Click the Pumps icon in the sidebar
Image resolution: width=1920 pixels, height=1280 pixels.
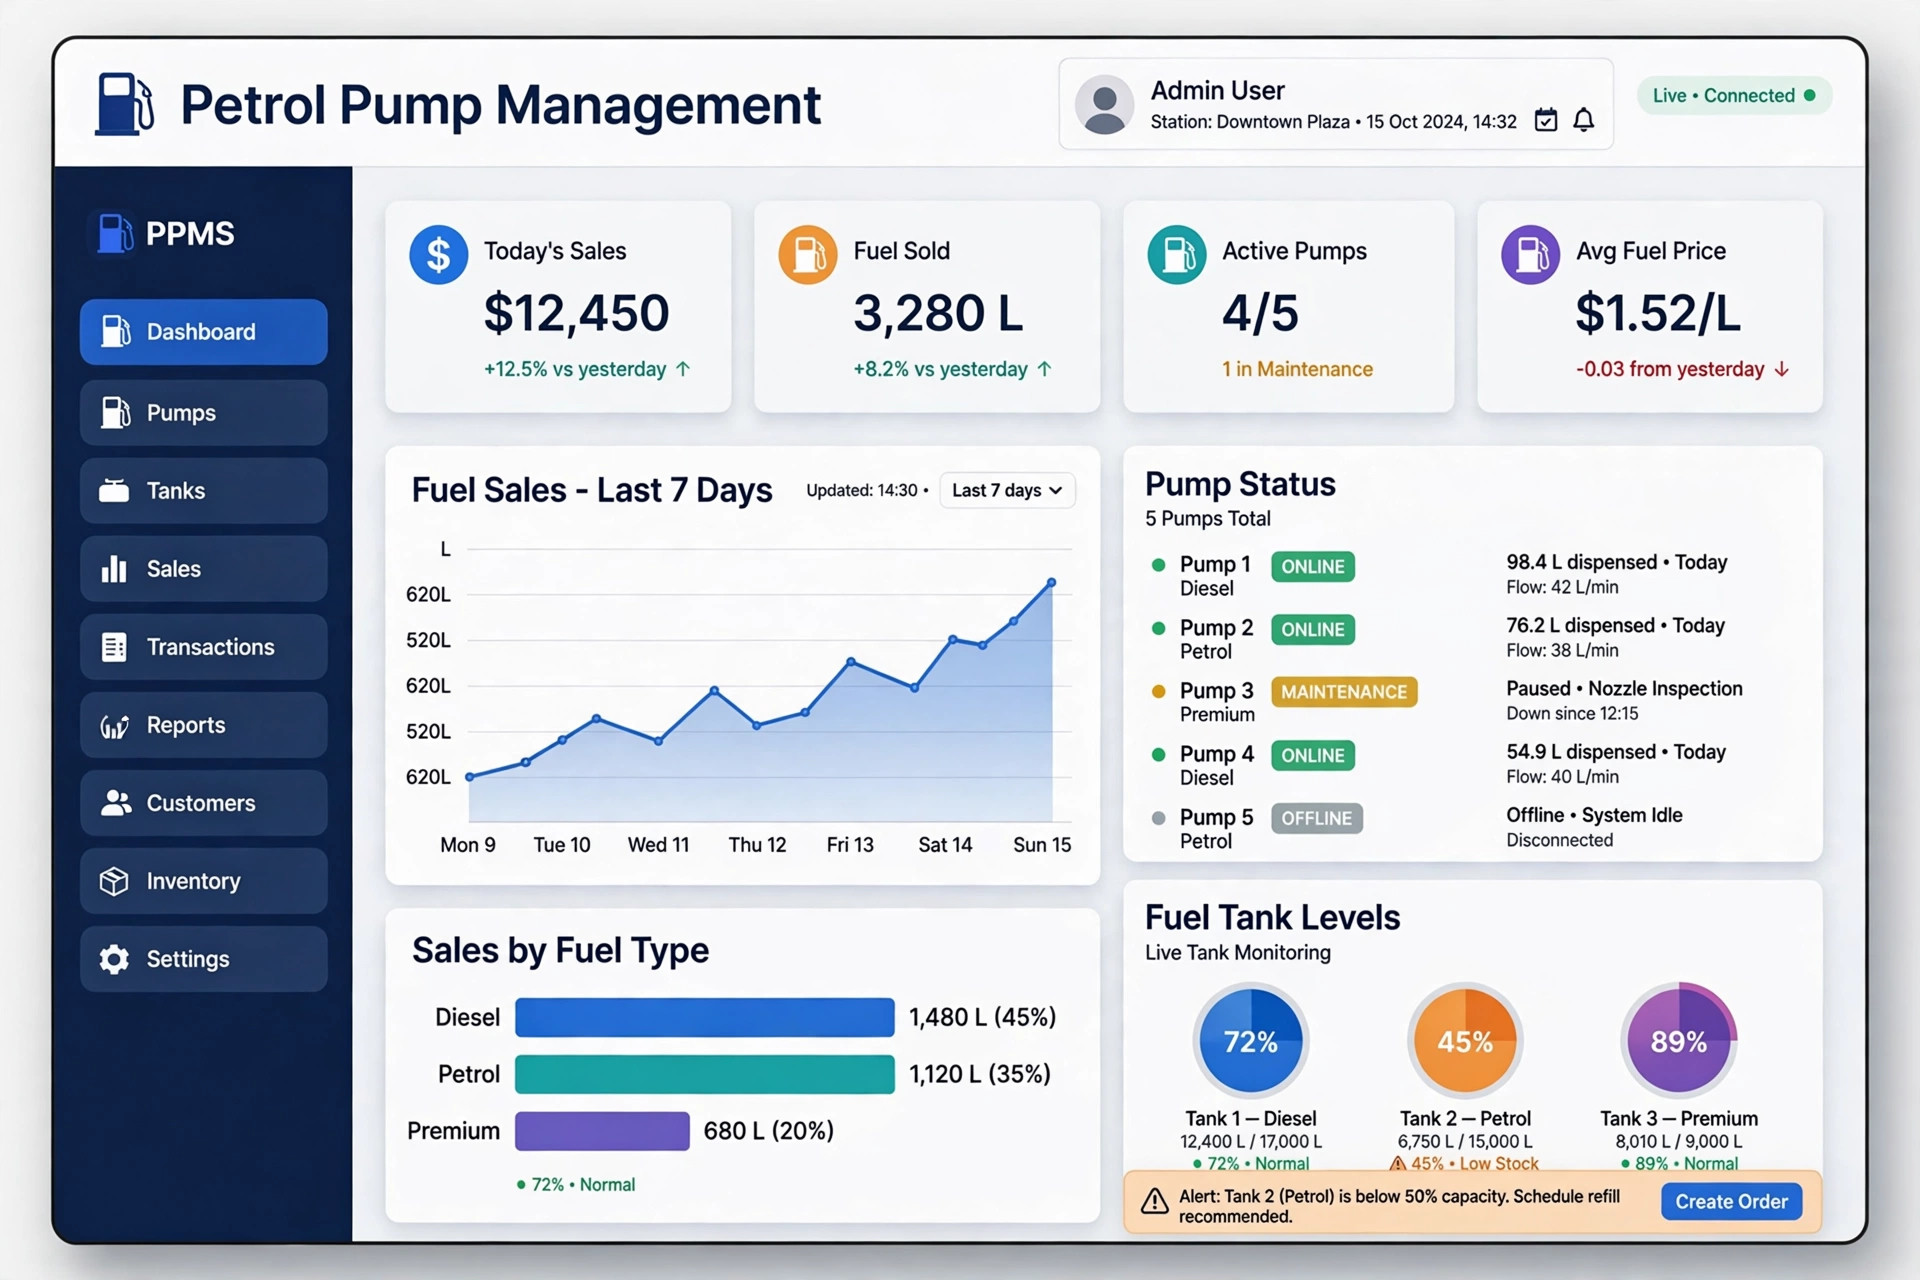tap(116, 412)
